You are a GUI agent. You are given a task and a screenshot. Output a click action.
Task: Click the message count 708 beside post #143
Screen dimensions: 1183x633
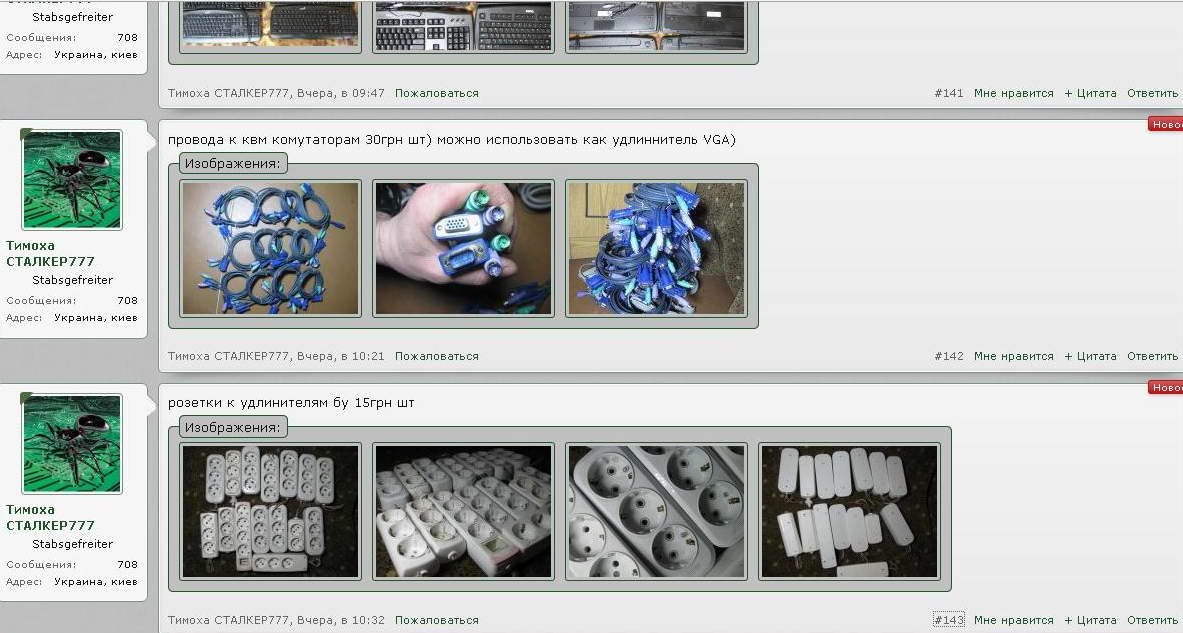coord(128,564)
